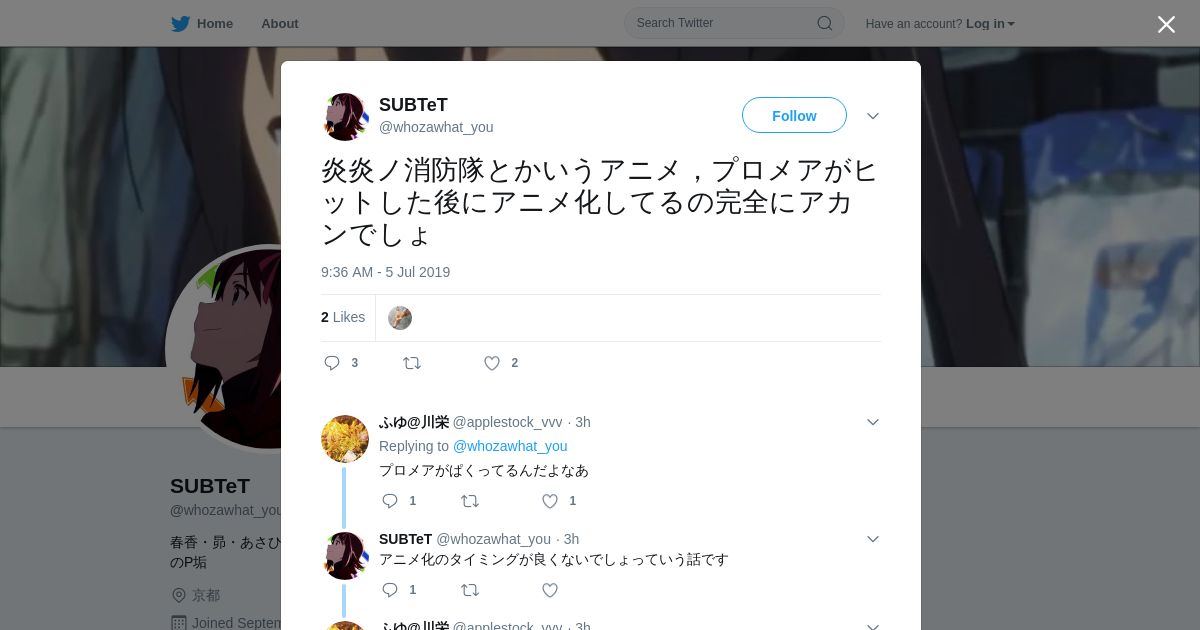Retweet SUBTeT's reply in the thread
1200x630 pixels.
point(470,590)
